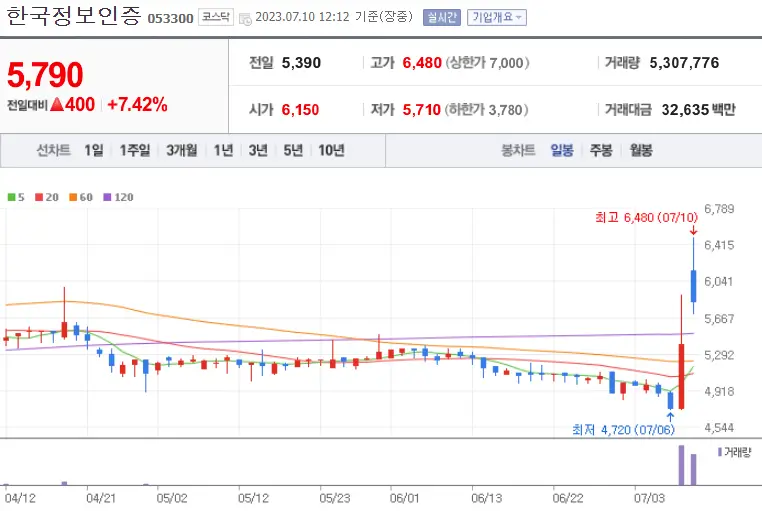This screenshot has width=762, height=511.
Task: Switch to 월봉 candlestick chart
Action: pos(641,151)
